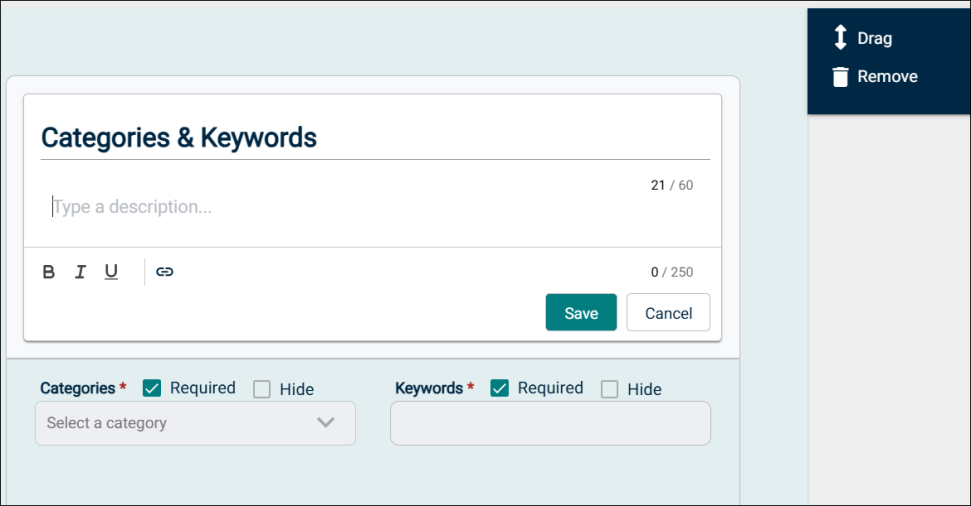Save the section title and description
971x506 pixels.
(x=581, y=313)
